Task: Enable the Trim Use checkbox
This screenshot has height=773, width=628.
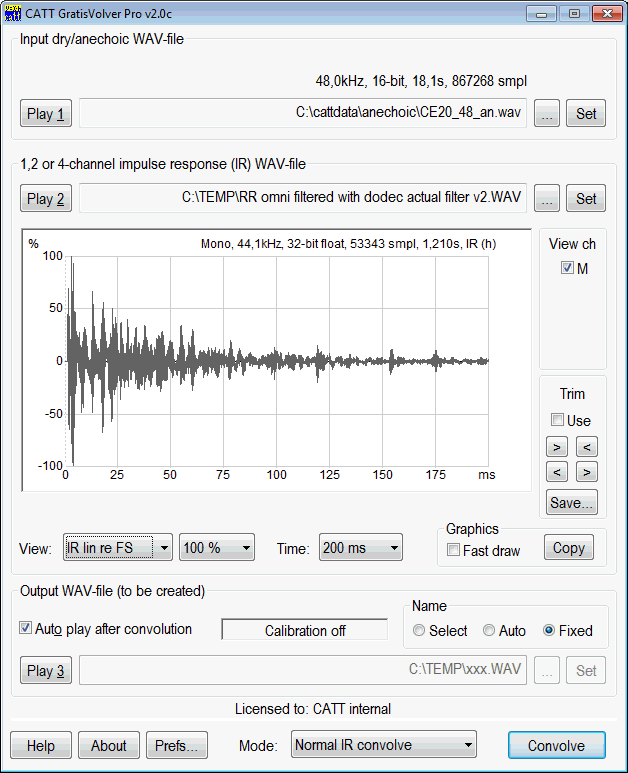Action: pos(558,421)
